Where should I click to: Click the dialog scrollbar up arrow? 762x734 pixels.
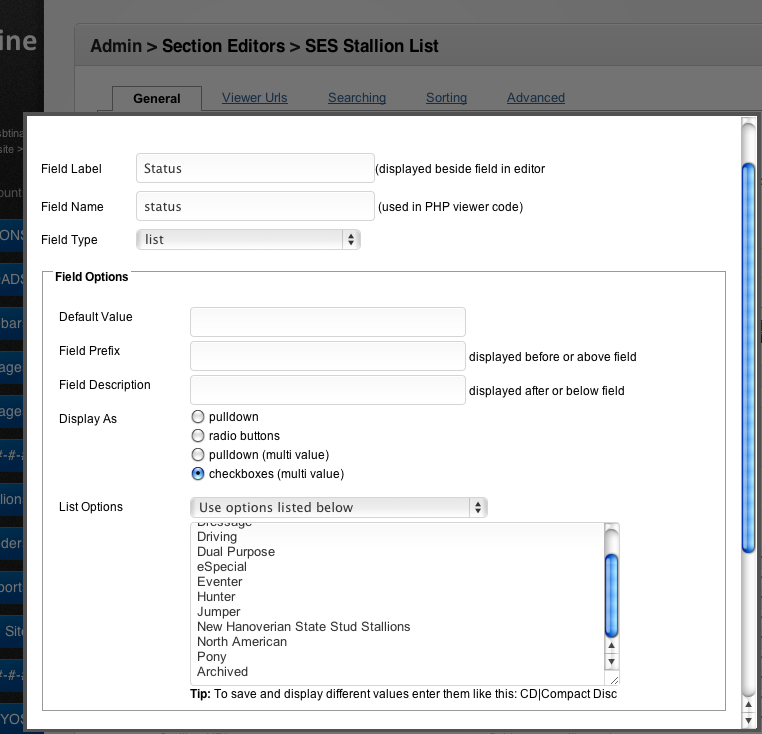pos(747,704)
